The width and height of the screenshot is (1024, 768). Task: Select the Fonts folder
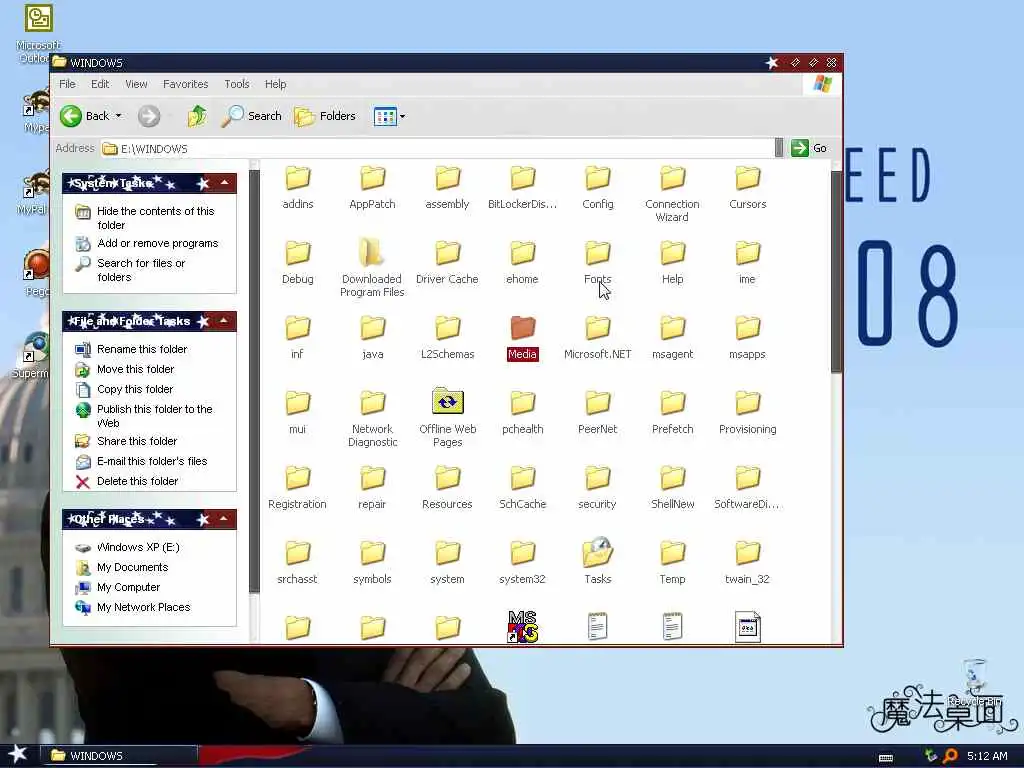(x=598, y=263)
